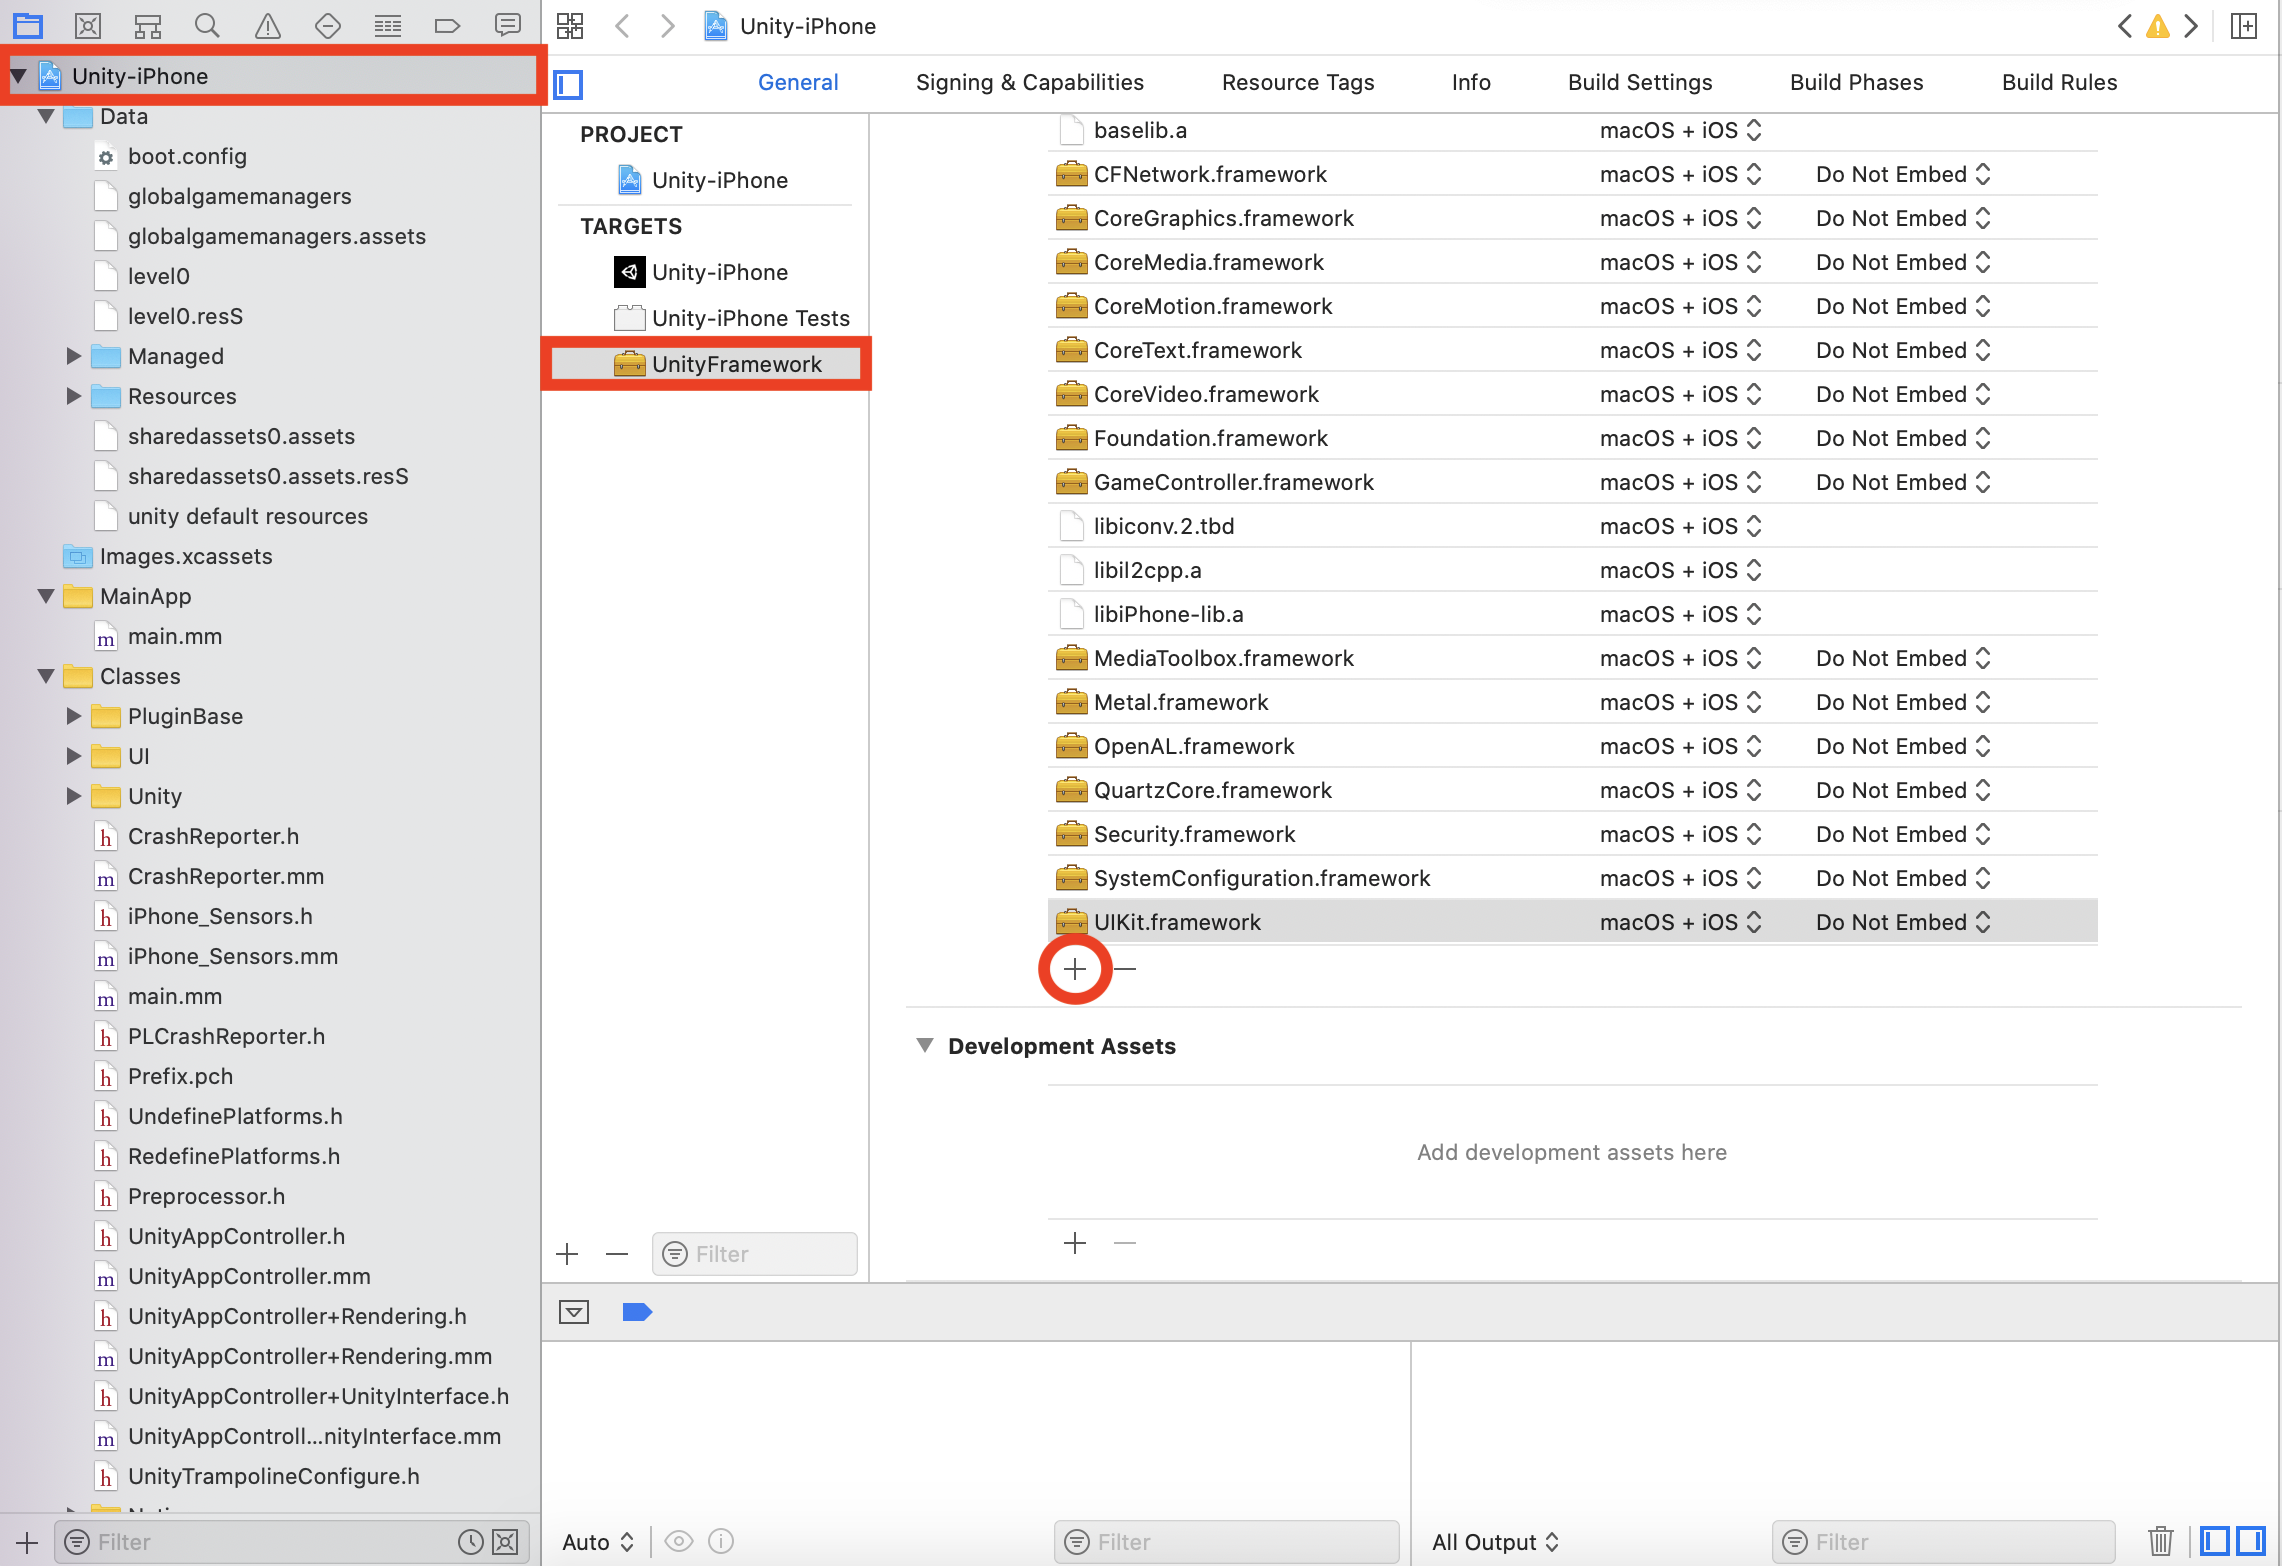Remove the selected target with minus button

point(617,1254)
